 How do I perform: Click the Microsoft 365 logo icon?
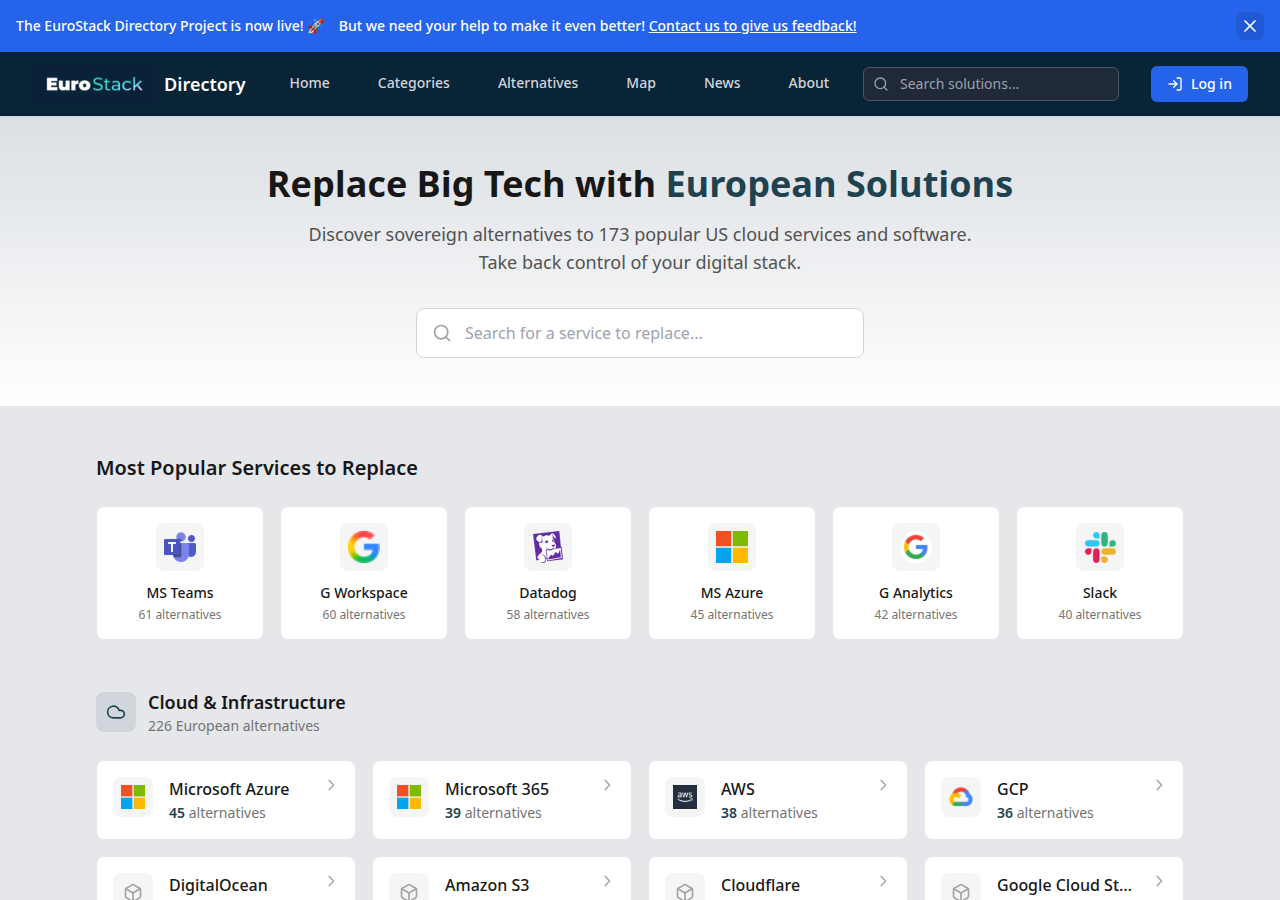click(x=409, y=797)
